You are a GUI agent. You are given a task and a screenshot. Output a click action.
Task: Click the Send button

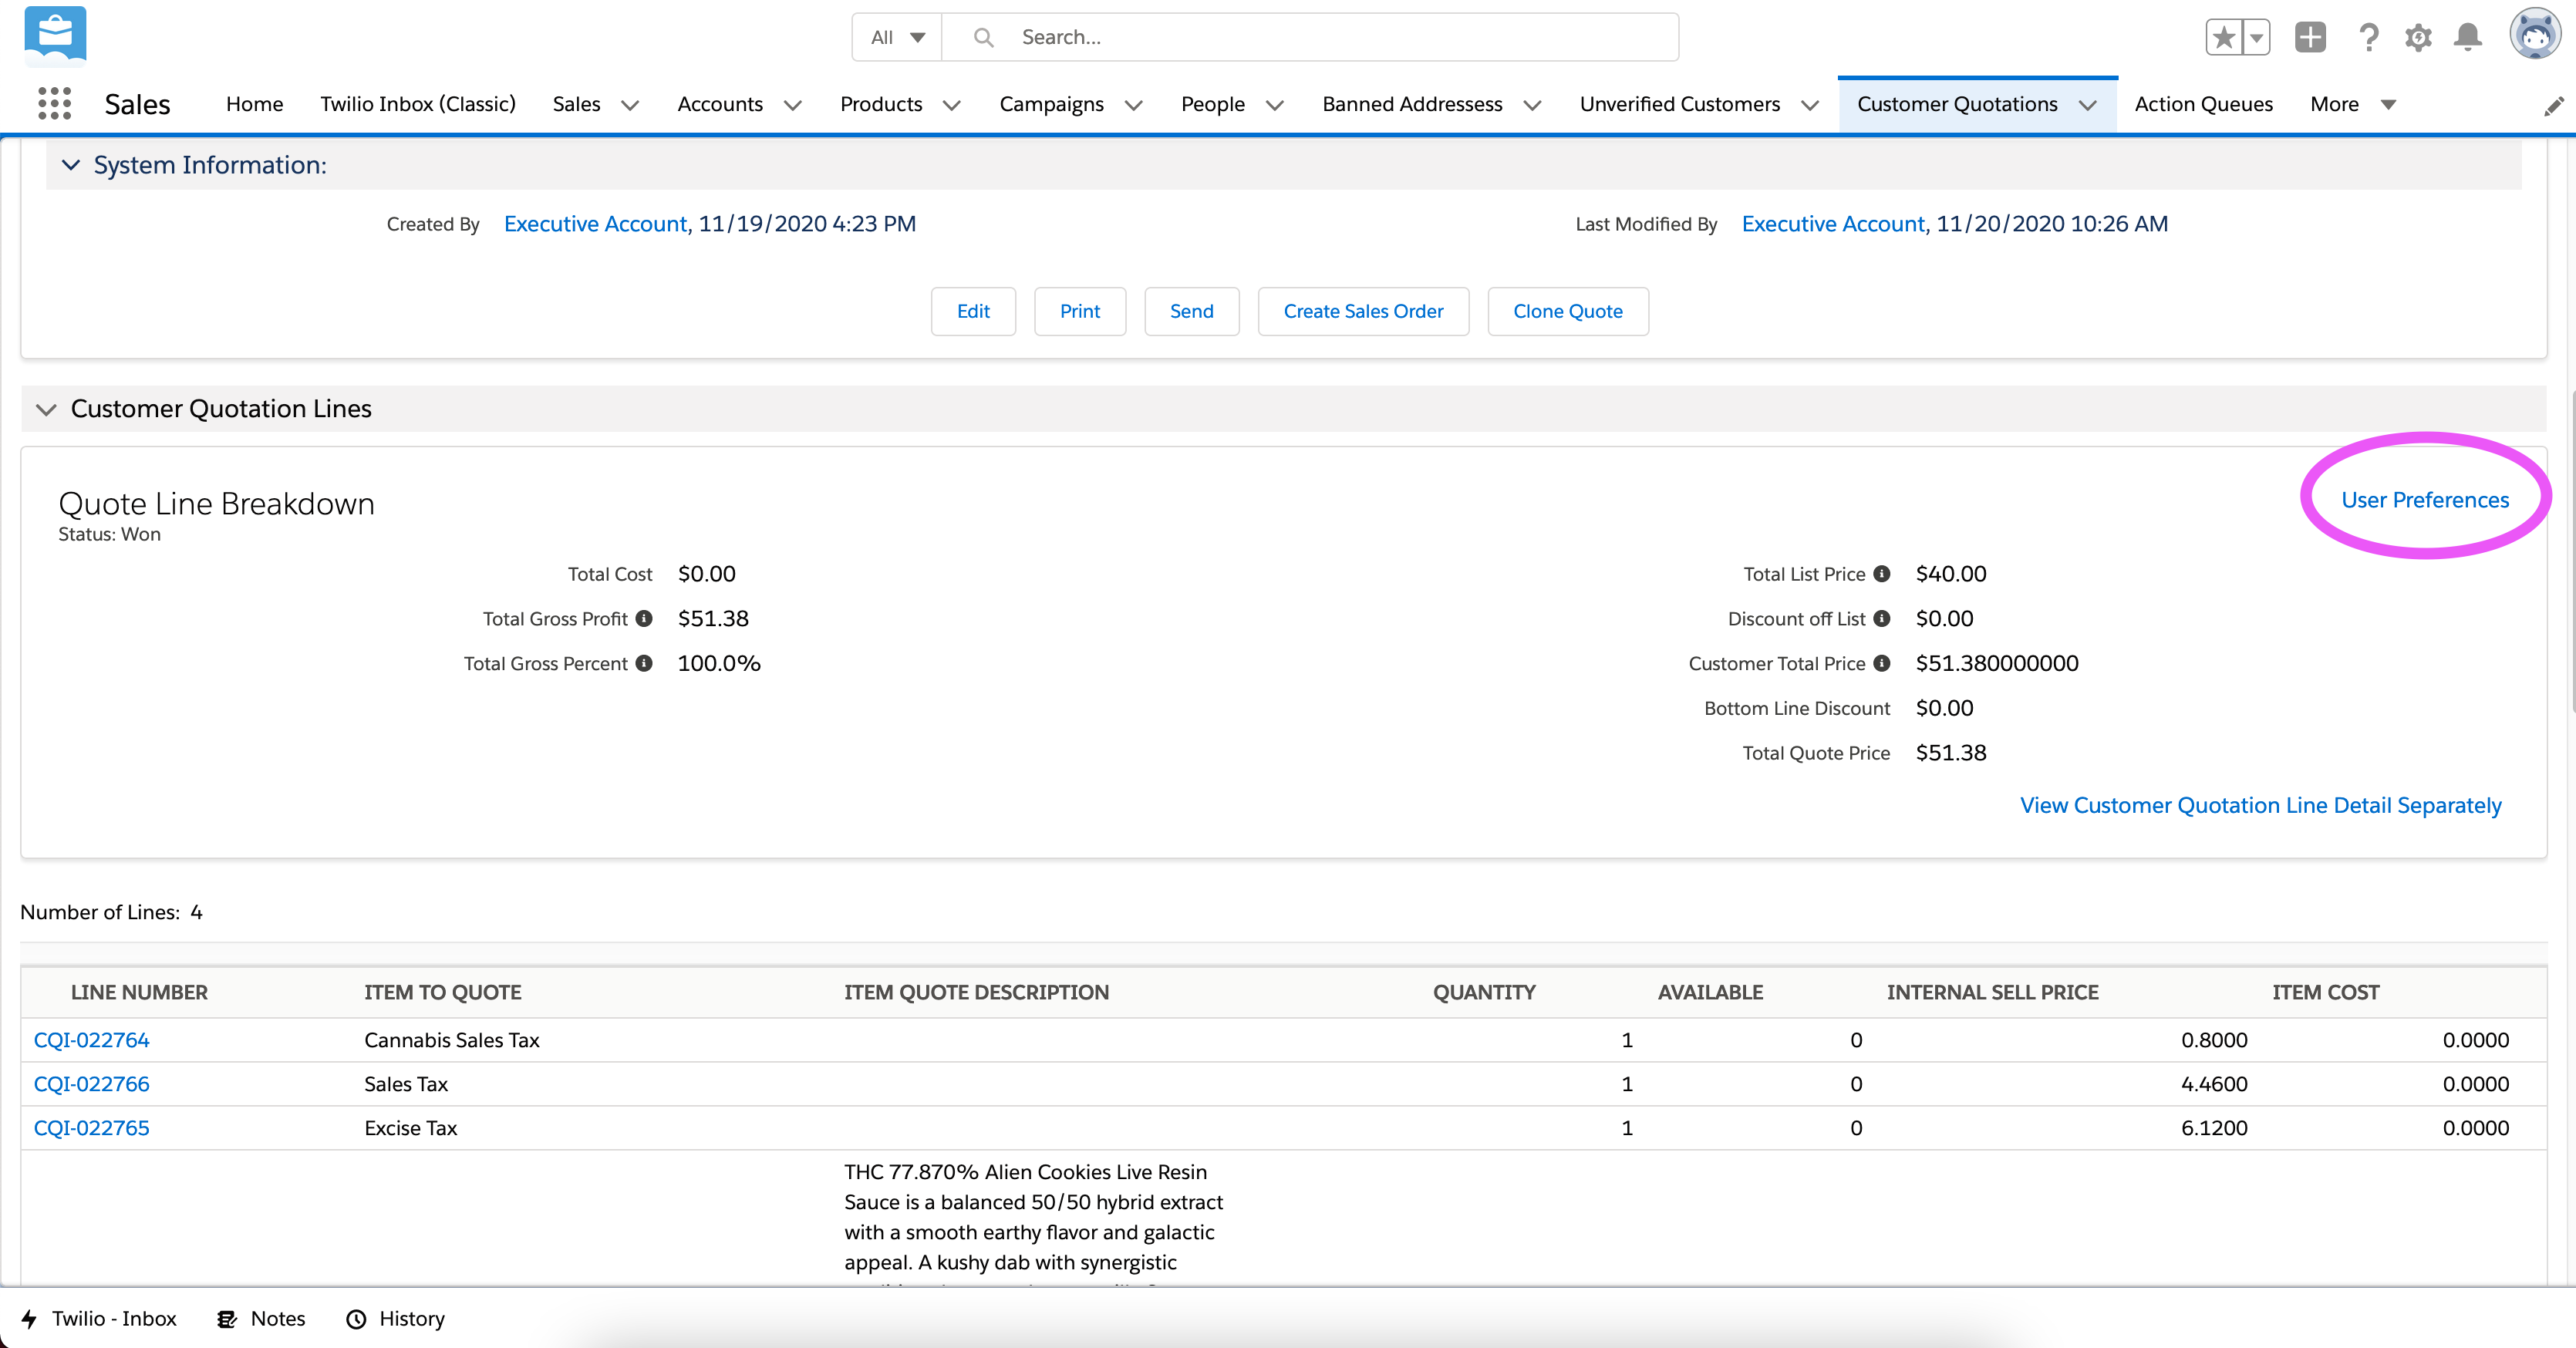tap(1192, 311)
